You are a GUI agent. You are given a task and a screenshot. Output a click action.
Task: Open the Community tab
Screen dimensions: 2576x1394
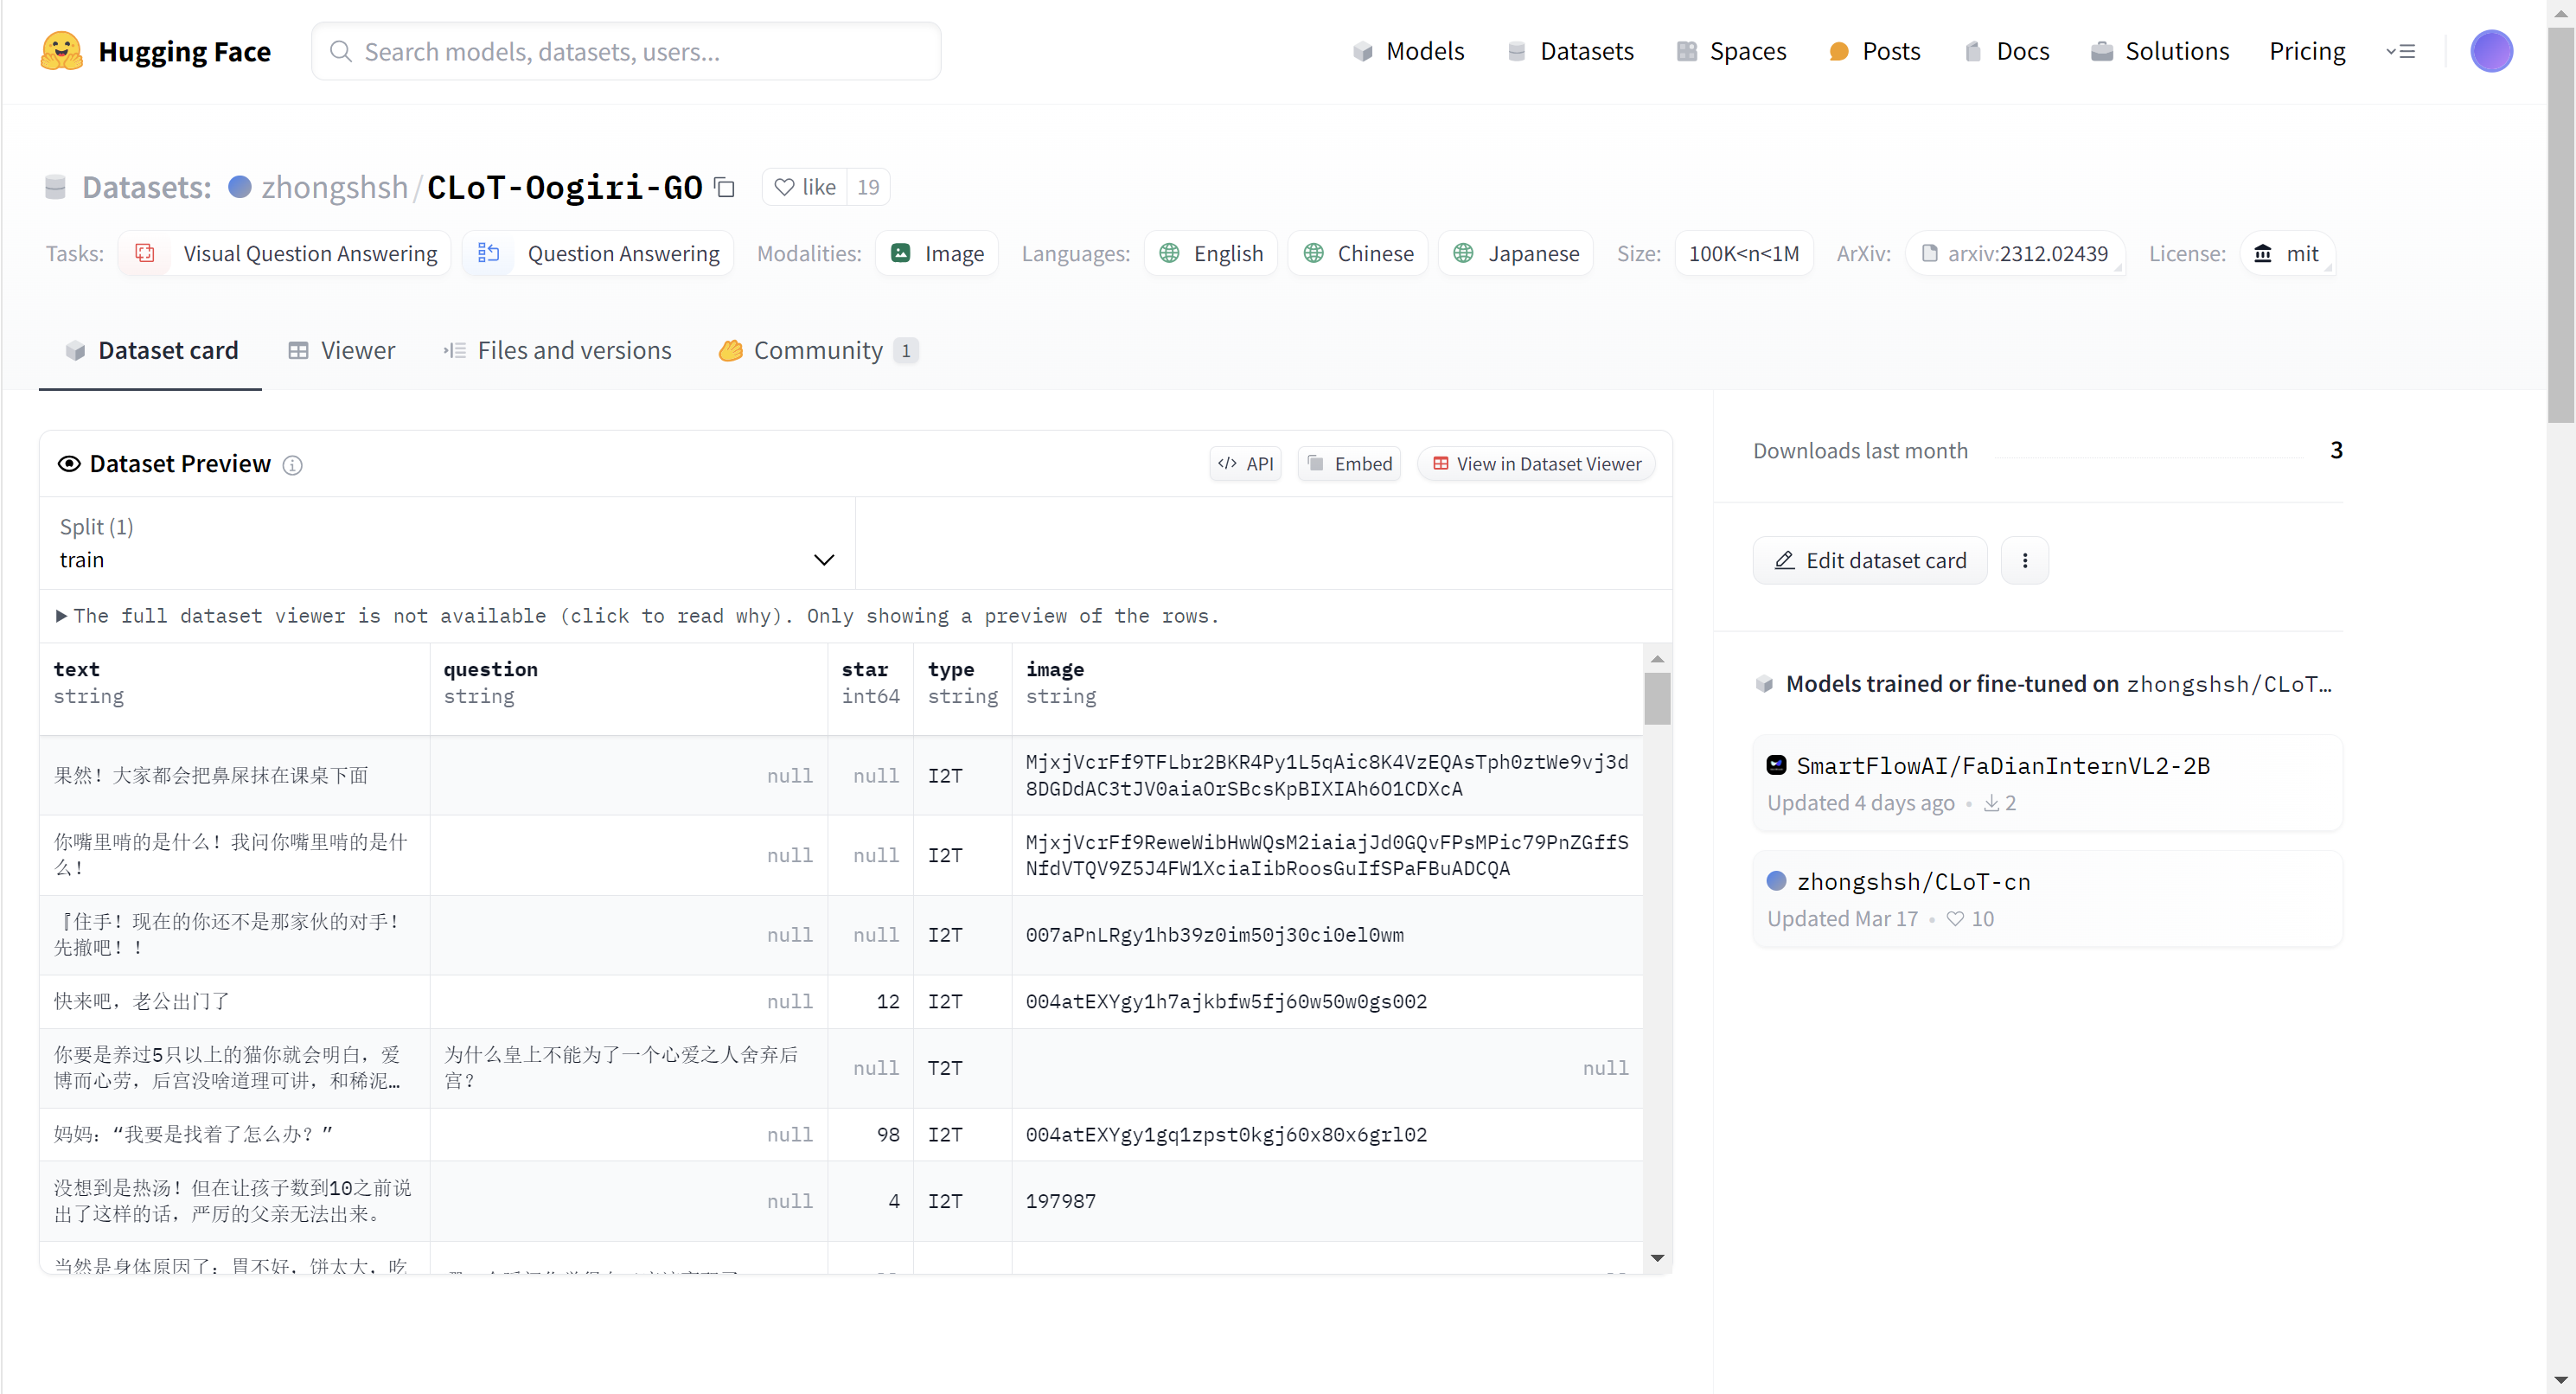[x=818, y=350]
